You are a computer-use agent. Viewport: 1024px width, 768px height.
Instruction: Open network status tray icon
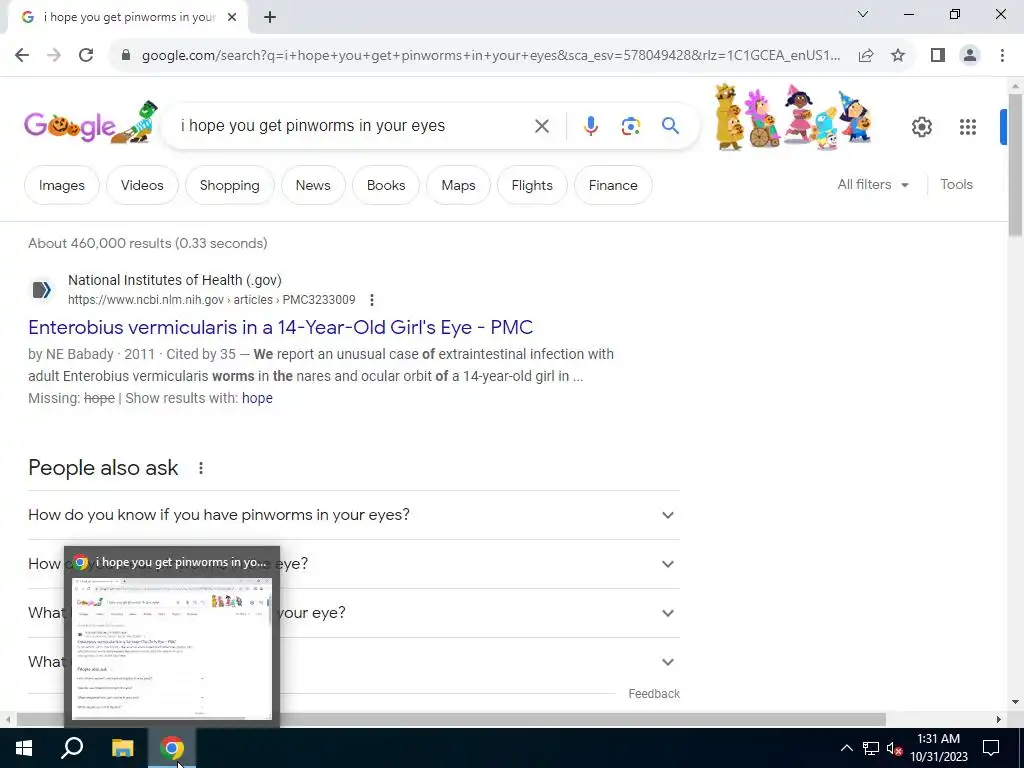point(871,748)
